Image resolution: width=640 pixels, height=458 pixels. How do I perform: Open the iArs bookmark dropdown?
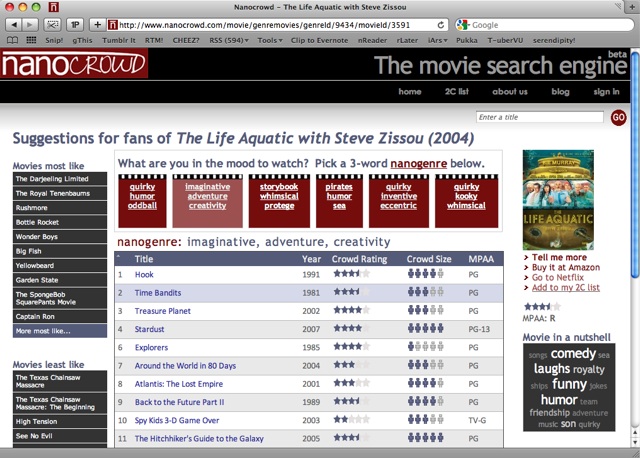tap(438, 40)
